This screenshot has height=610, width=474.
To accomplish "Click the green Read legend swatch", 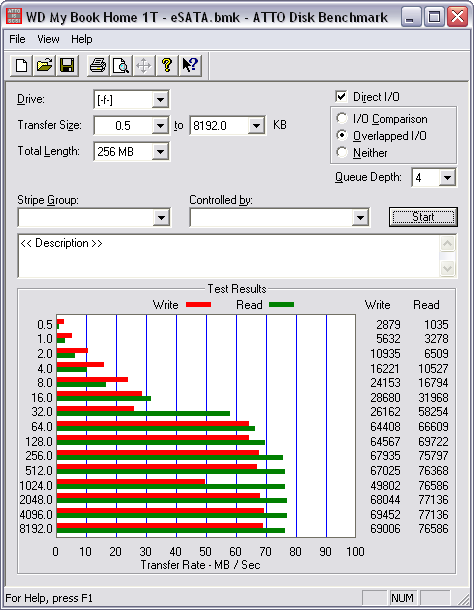I will click(281, 305).
